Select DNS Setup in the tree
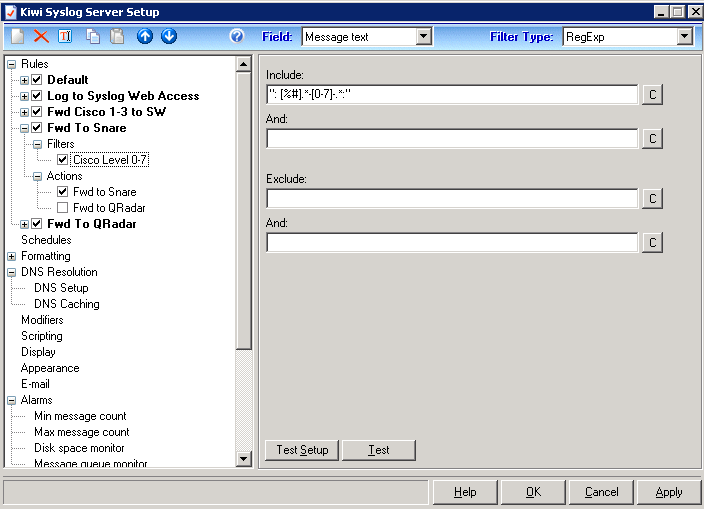Viewport: 704px width, 509px height. click(61, 288)
